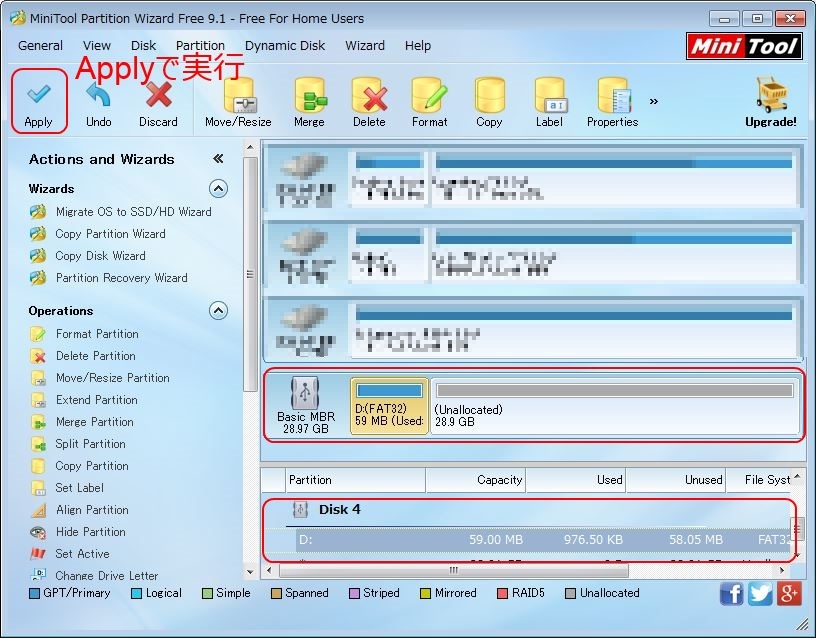Screen dimensions: 816x638
Task: Sort by the Unused column header
Action: pos(677,480)
